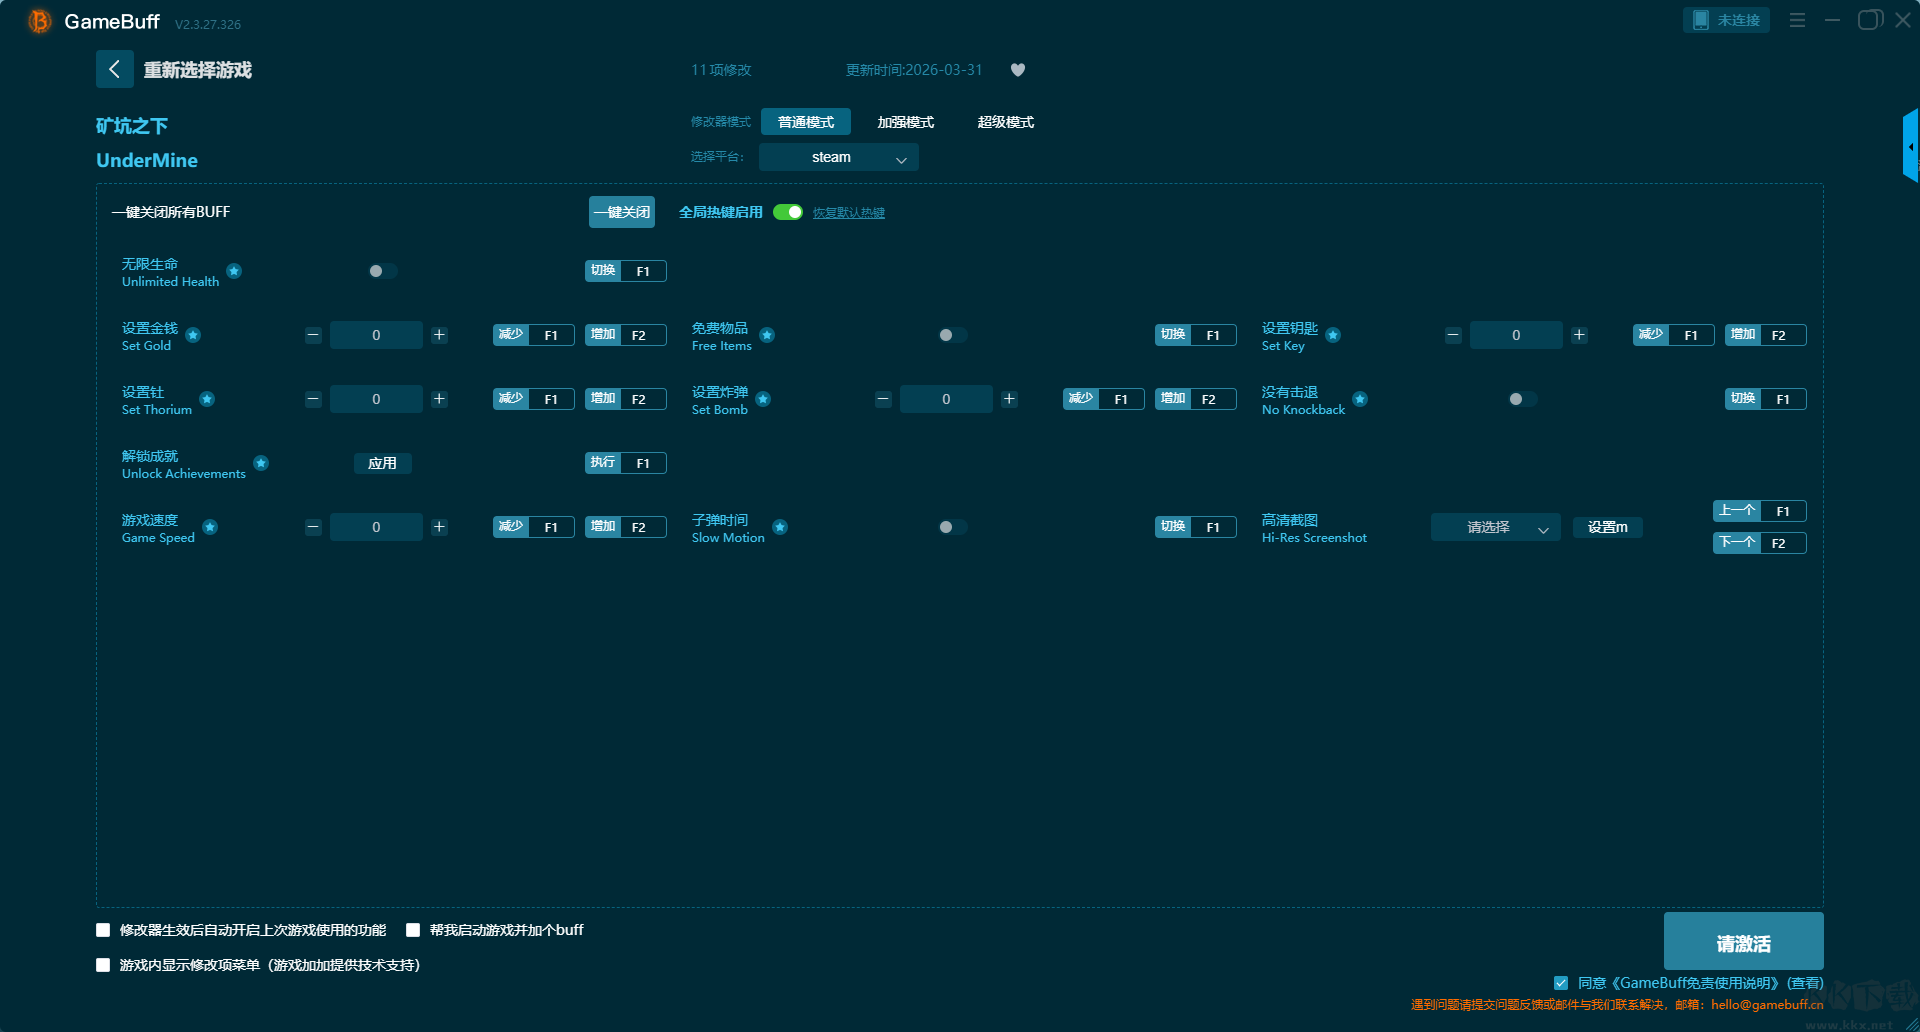
Task: Select the 超级模式 mode tab
Action: click(x=1005, y=122)
